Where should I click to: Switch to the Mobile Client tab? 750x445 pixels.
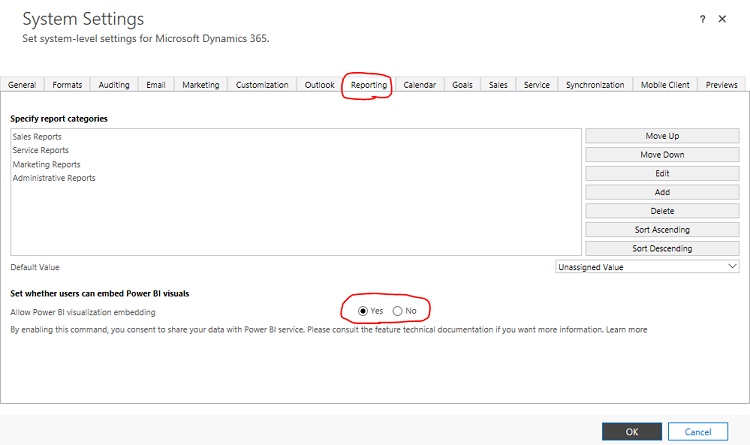coord(665,85)
